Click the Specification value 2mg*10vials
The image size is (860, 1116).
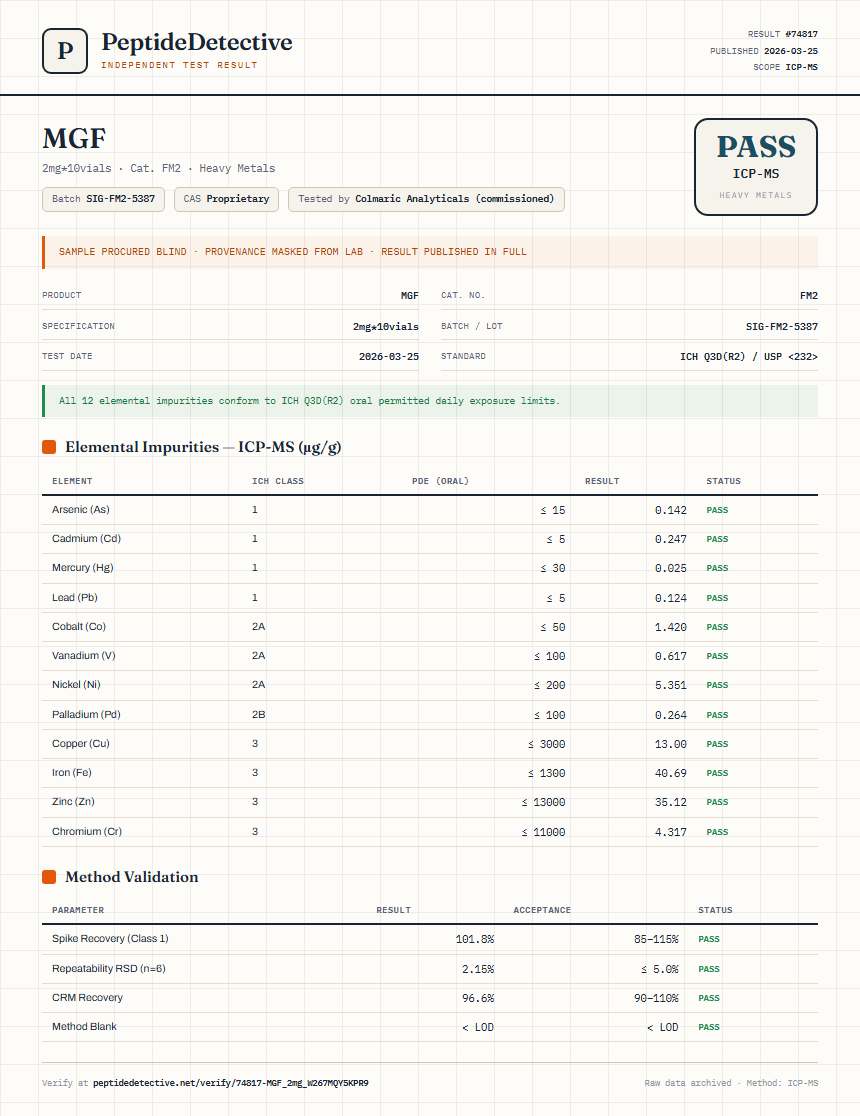tap(385, 327)
